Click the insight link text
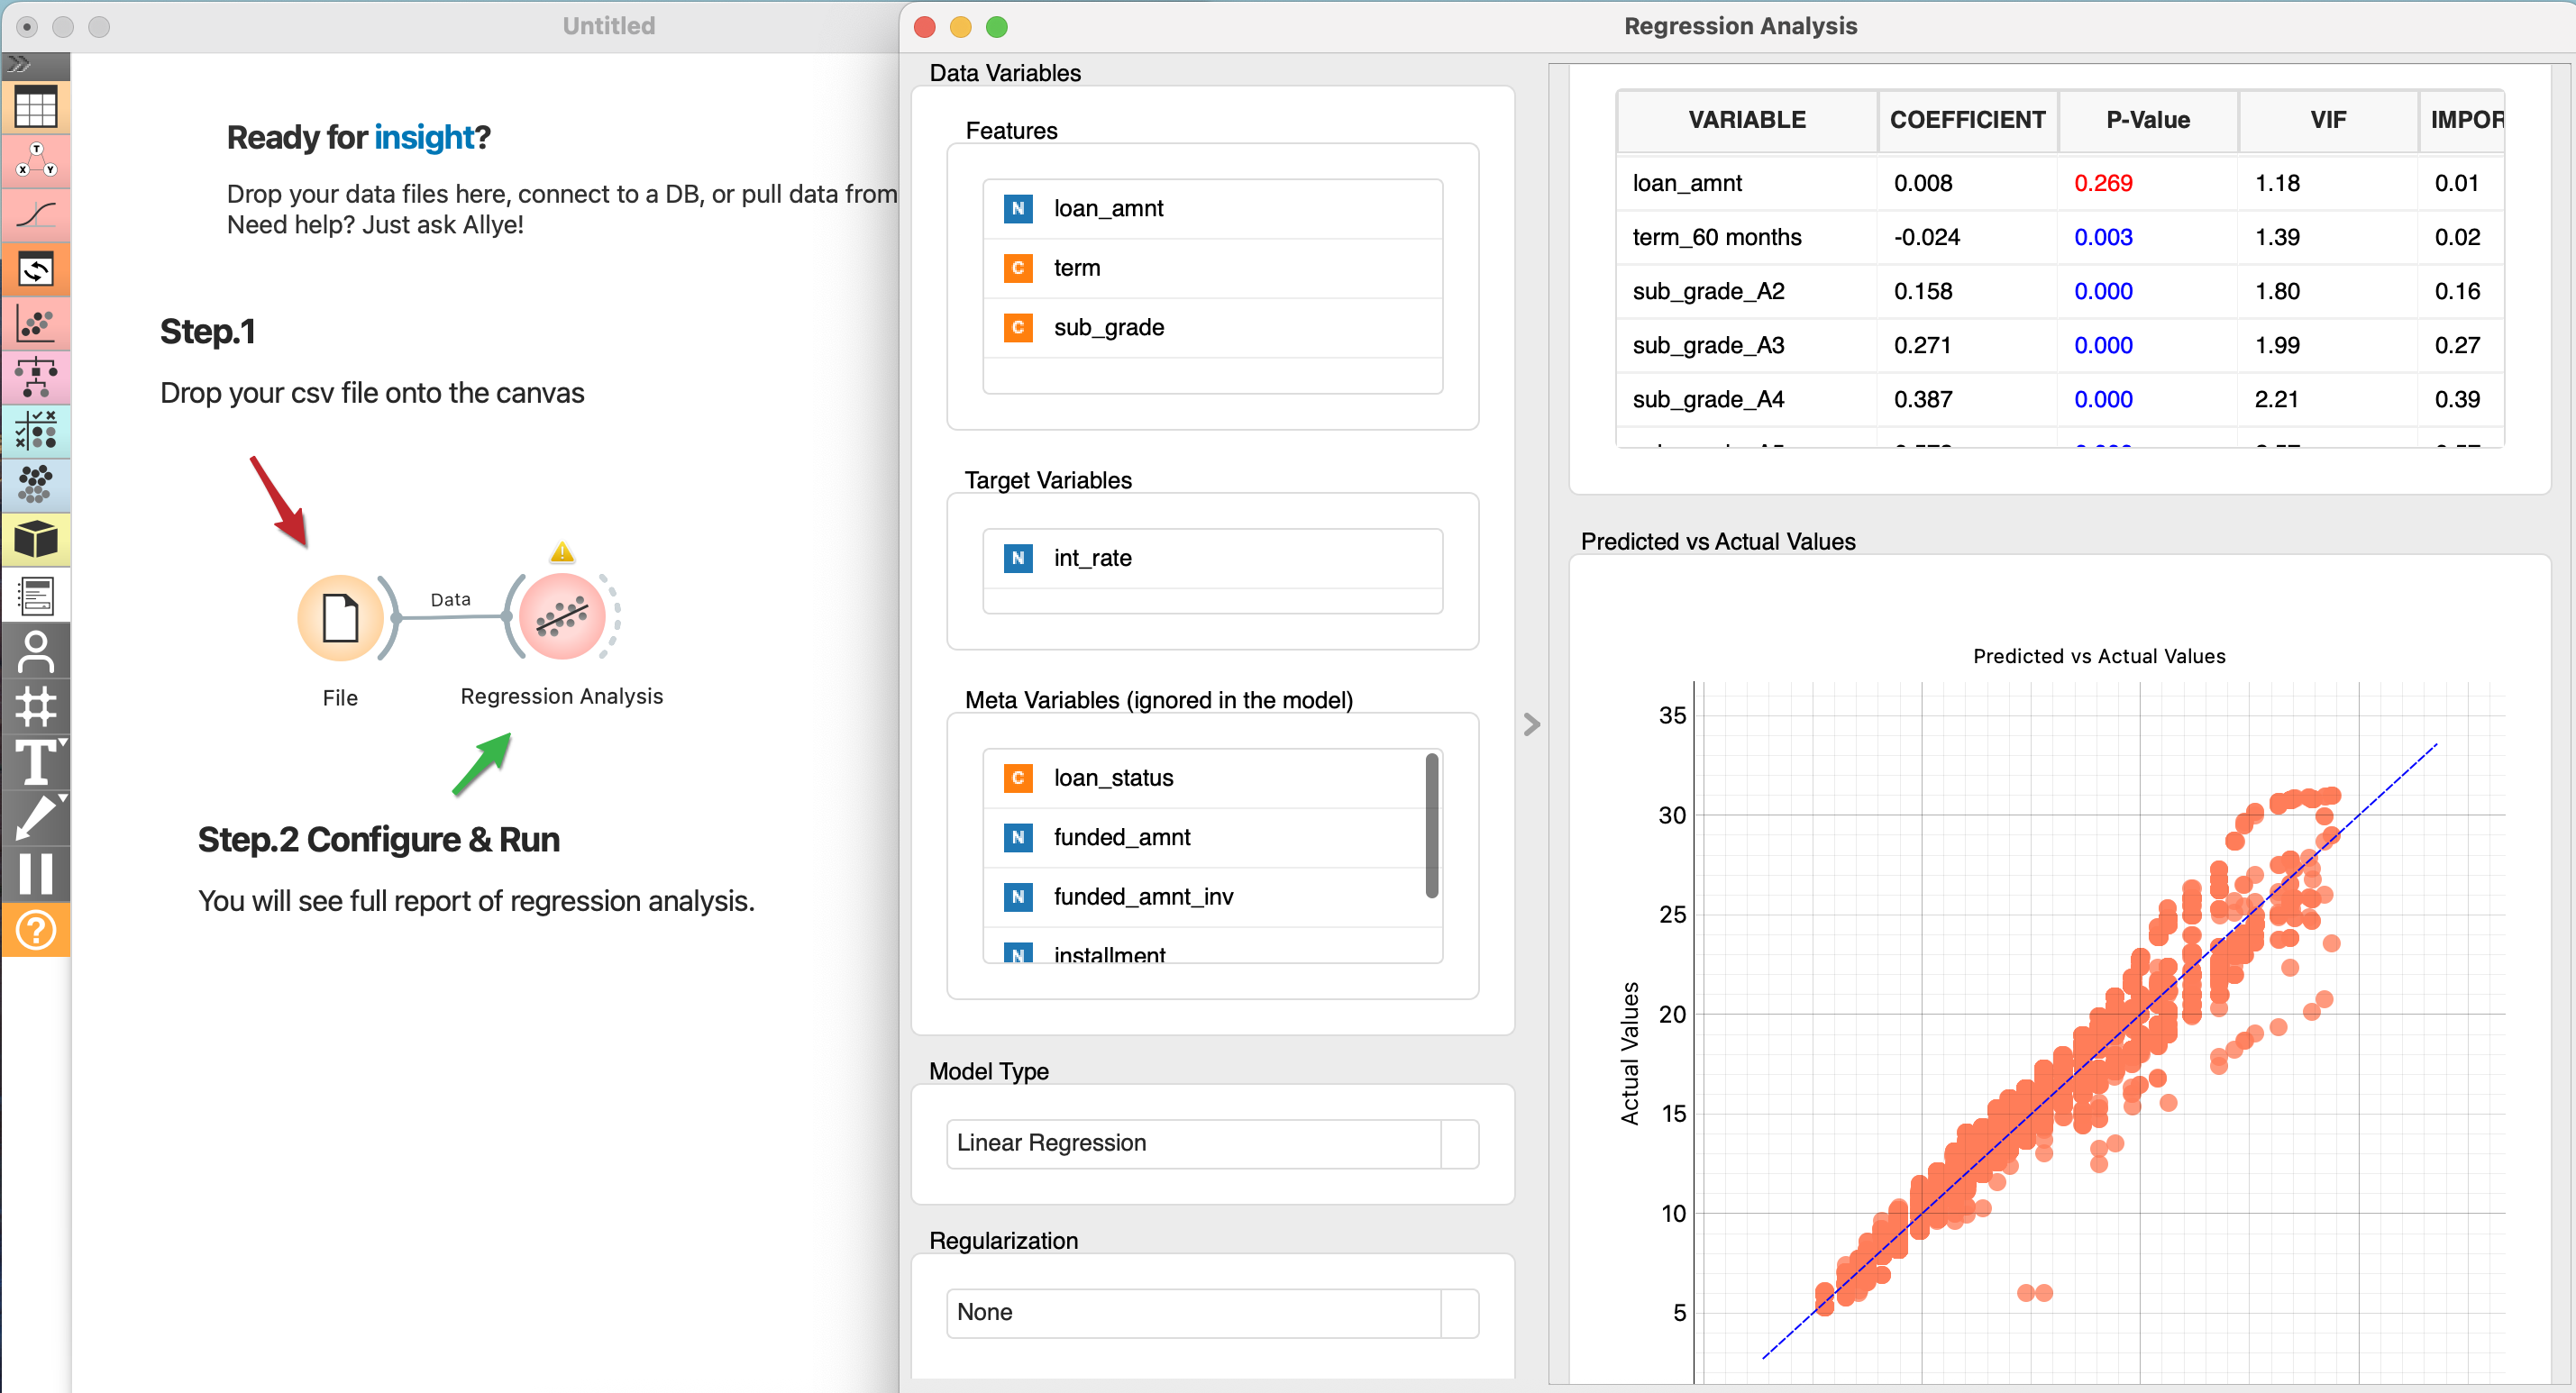 click(424, 137)
